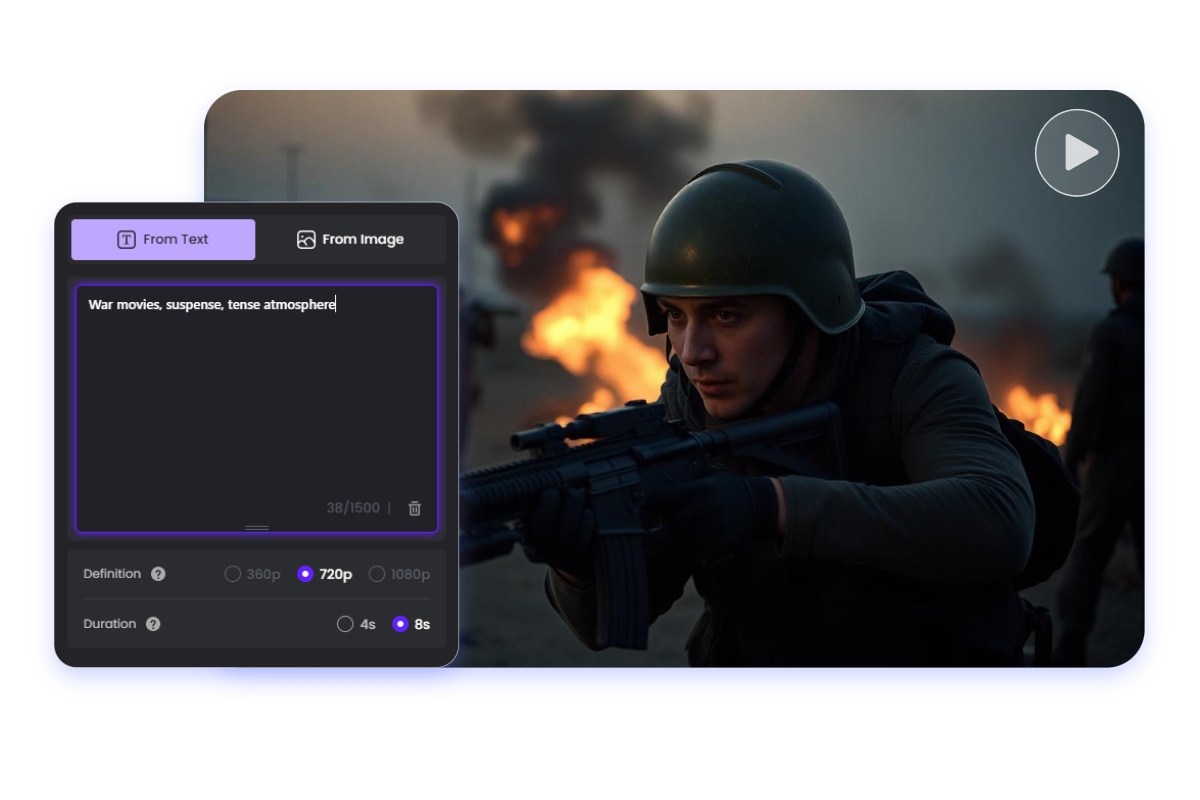The image size is (1200, 800).
Task: Clear prompt with the trash icon
Action: click(x=415, y=508)
